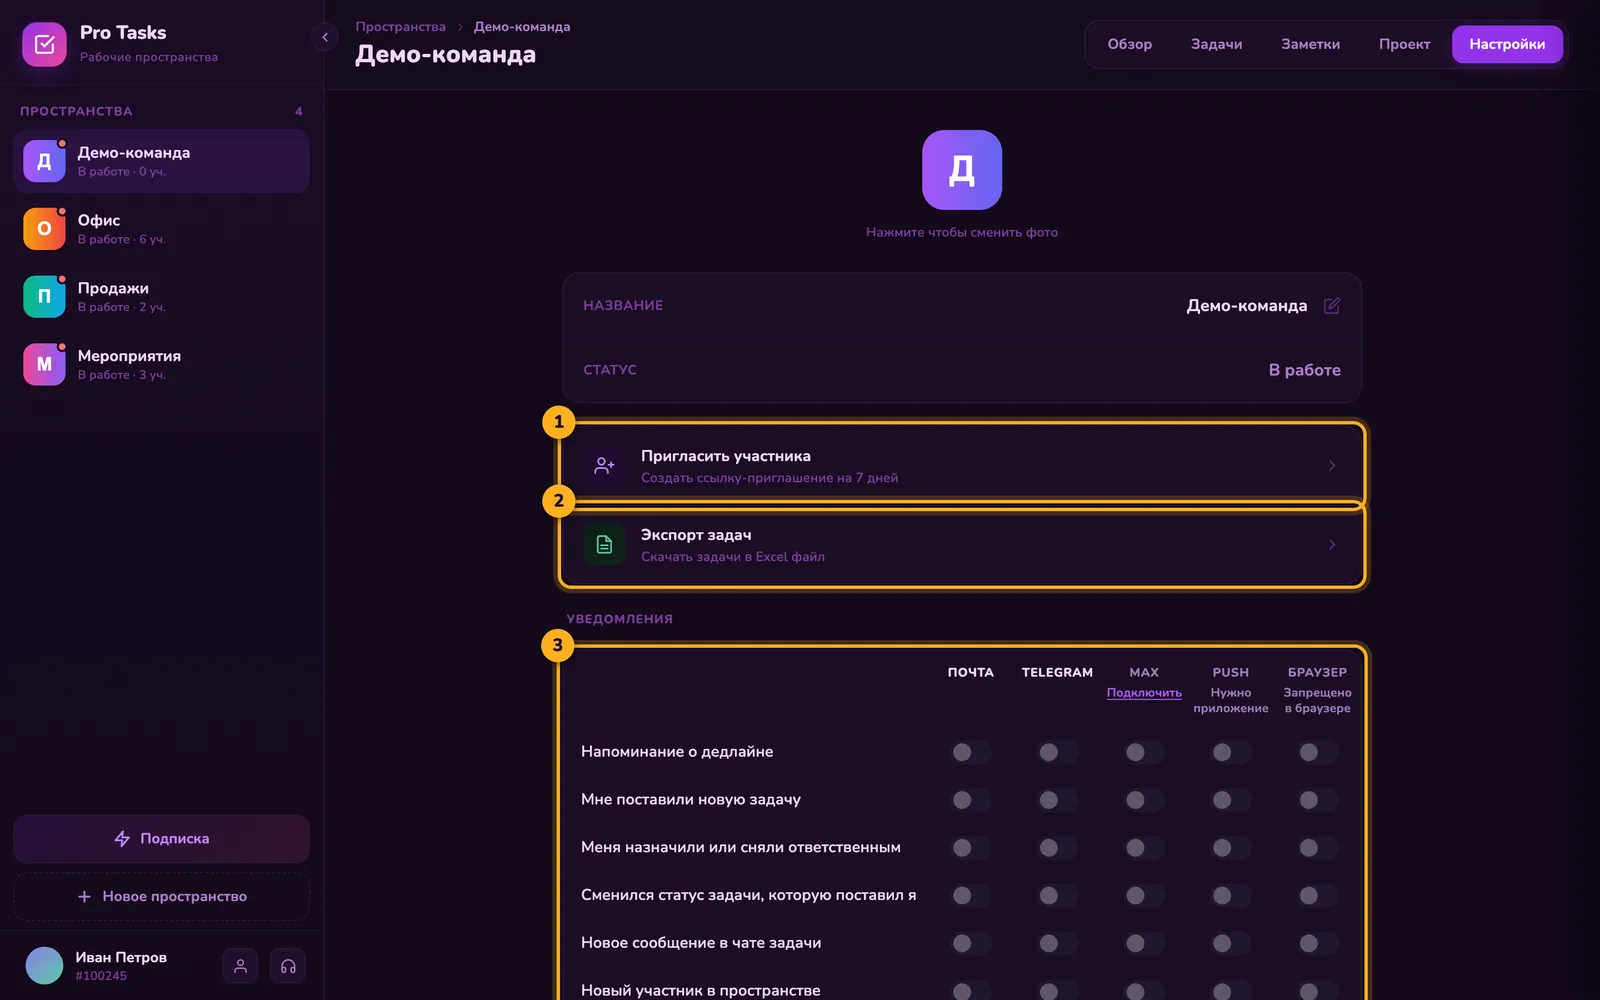Toggle Telegram for Мне поставили новую задачу
1600x1000 pixels.
(x=1057, y=800)
